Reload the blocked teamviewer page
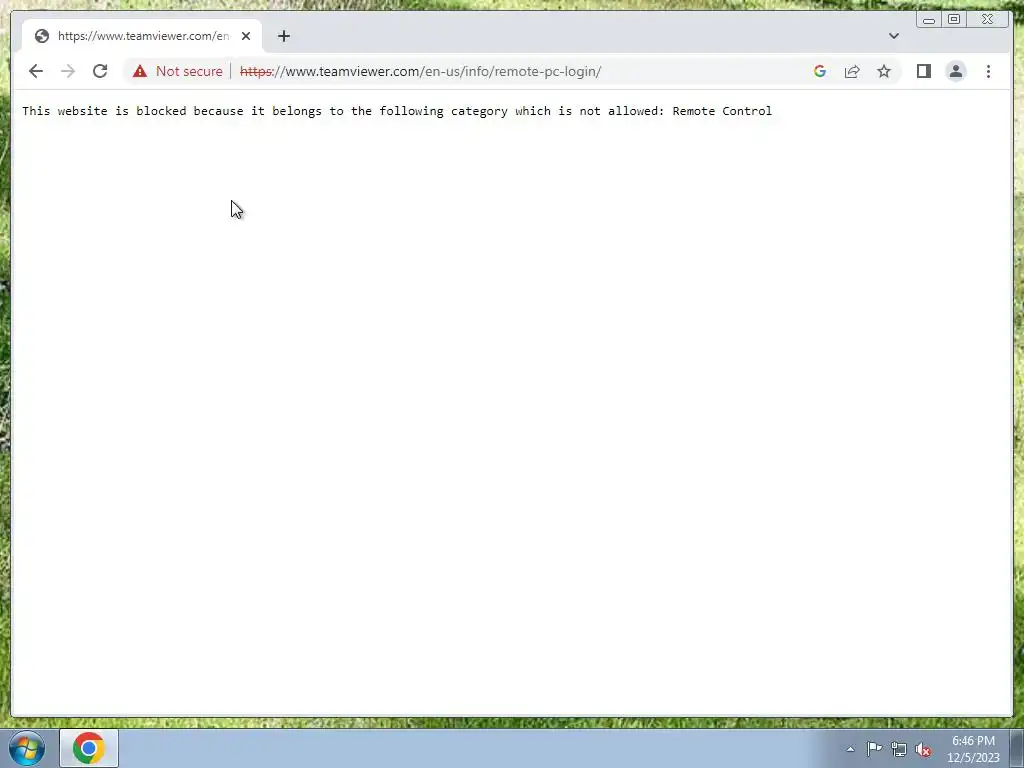Viewport: 1024px width, 768px height. (x=100, y=71)
